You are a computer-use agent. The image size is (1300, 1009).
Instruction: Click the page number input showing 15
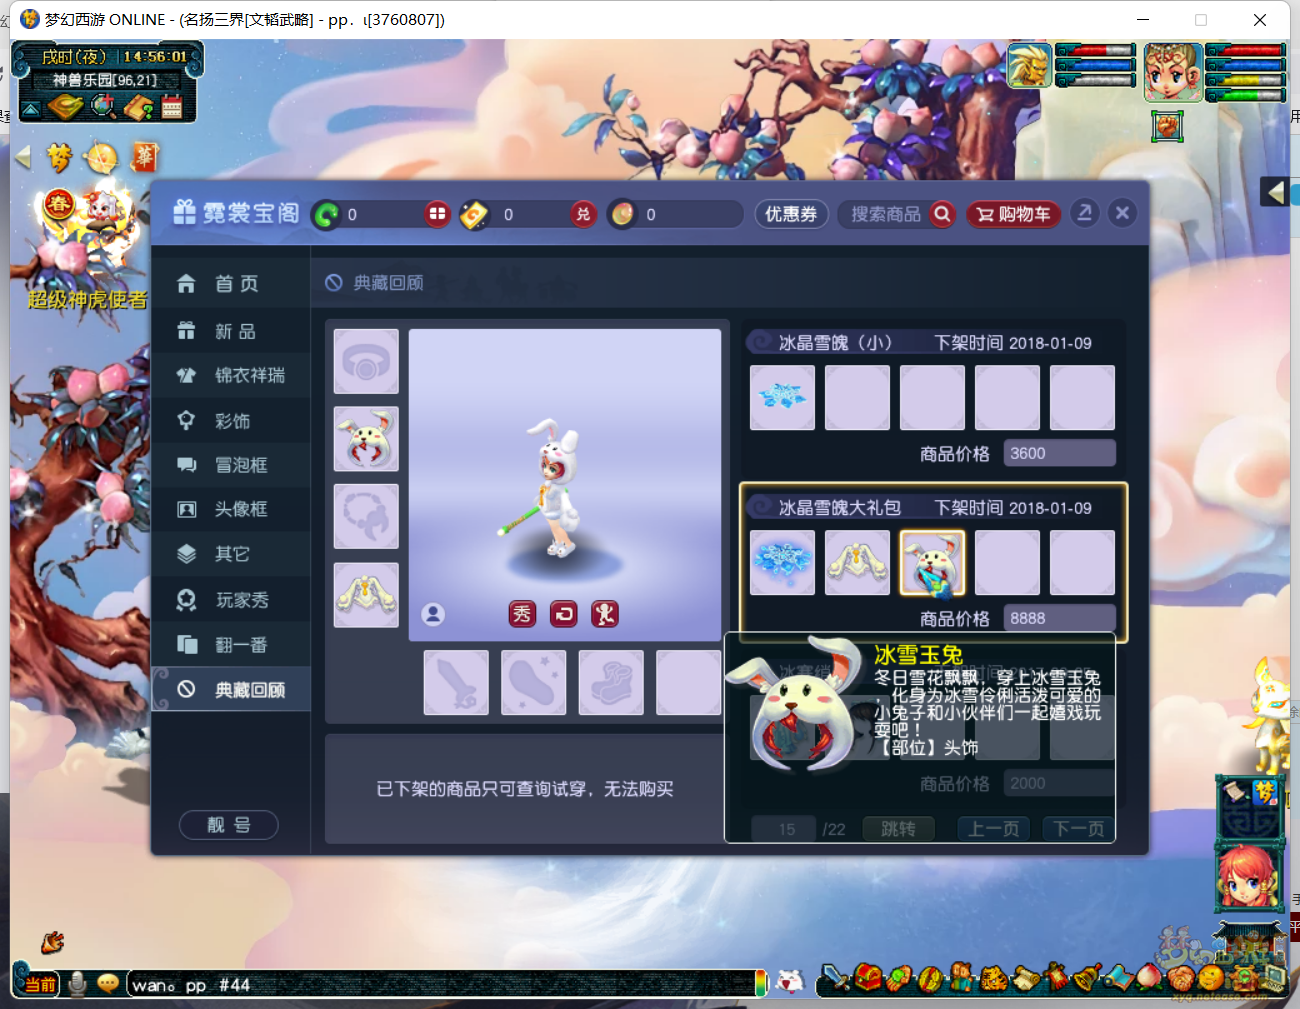(786, 829)
